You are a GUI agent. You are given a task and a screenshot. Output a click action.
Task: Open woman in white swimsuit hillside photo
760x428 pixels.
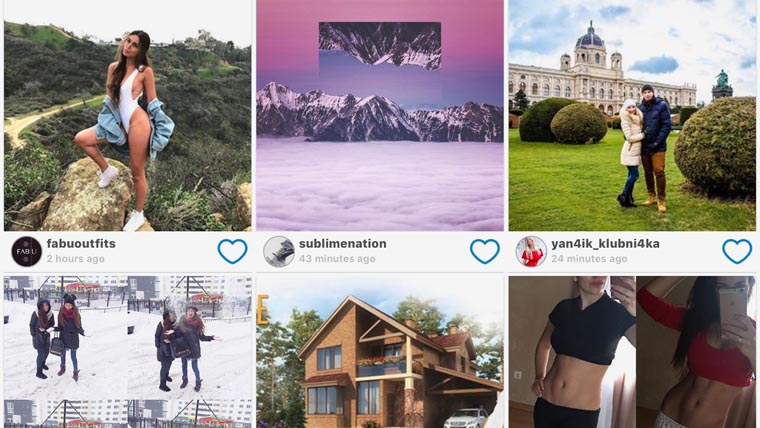(x=127, y=115)
